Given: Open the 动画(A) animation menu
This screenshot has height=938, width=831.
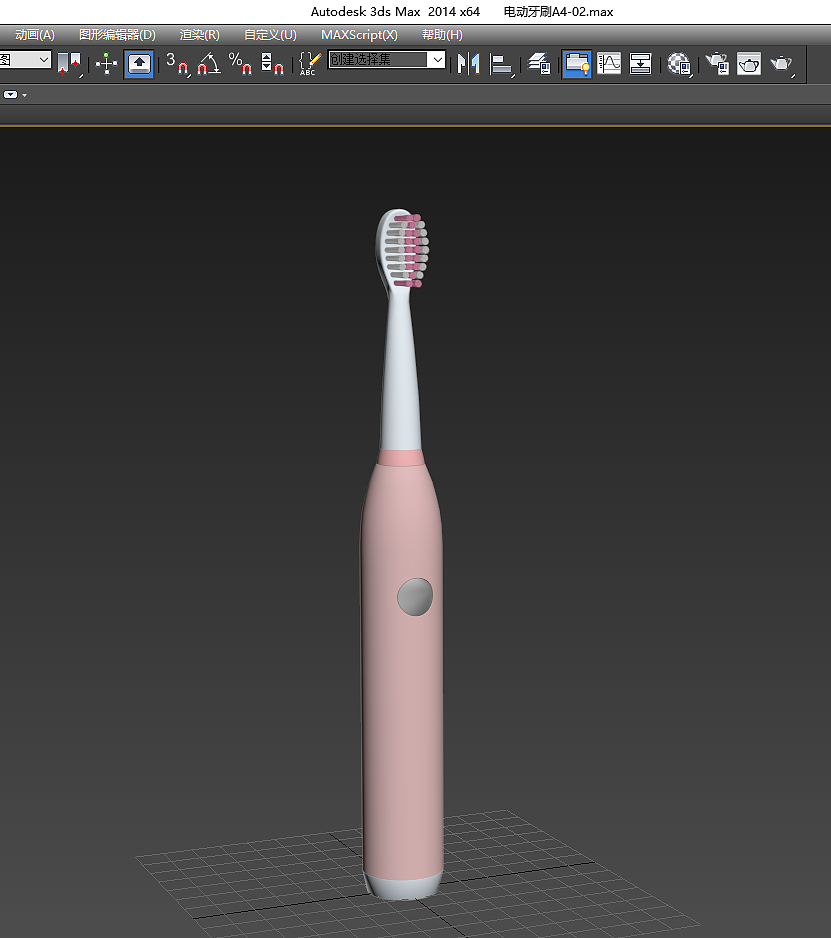Looking at the screenshot, I should pos(35,35).
